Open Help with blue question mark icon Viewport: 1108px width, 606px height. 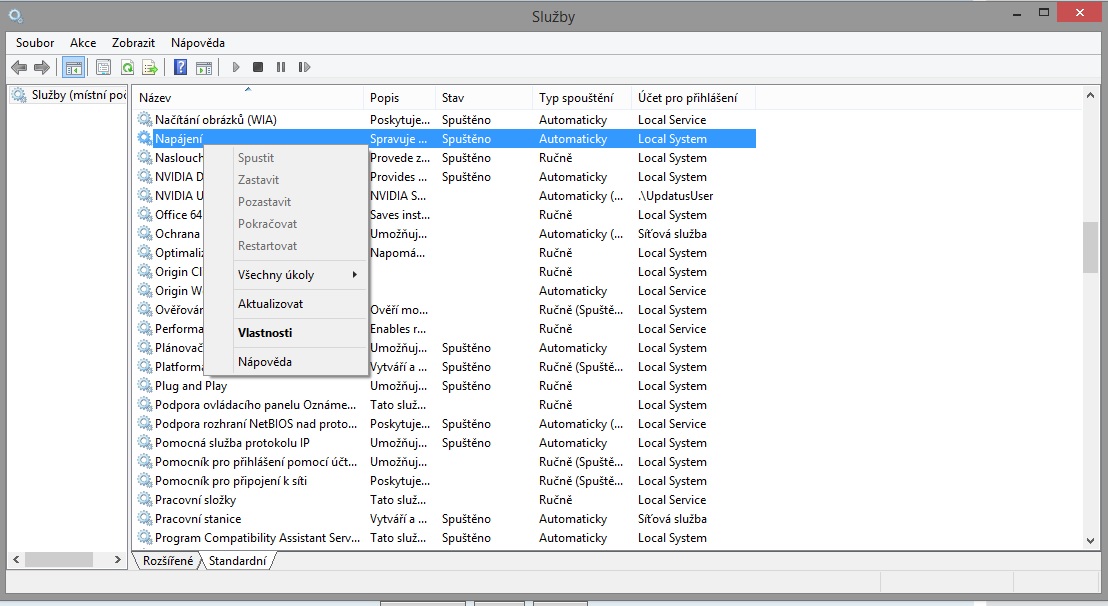point(180,67)
